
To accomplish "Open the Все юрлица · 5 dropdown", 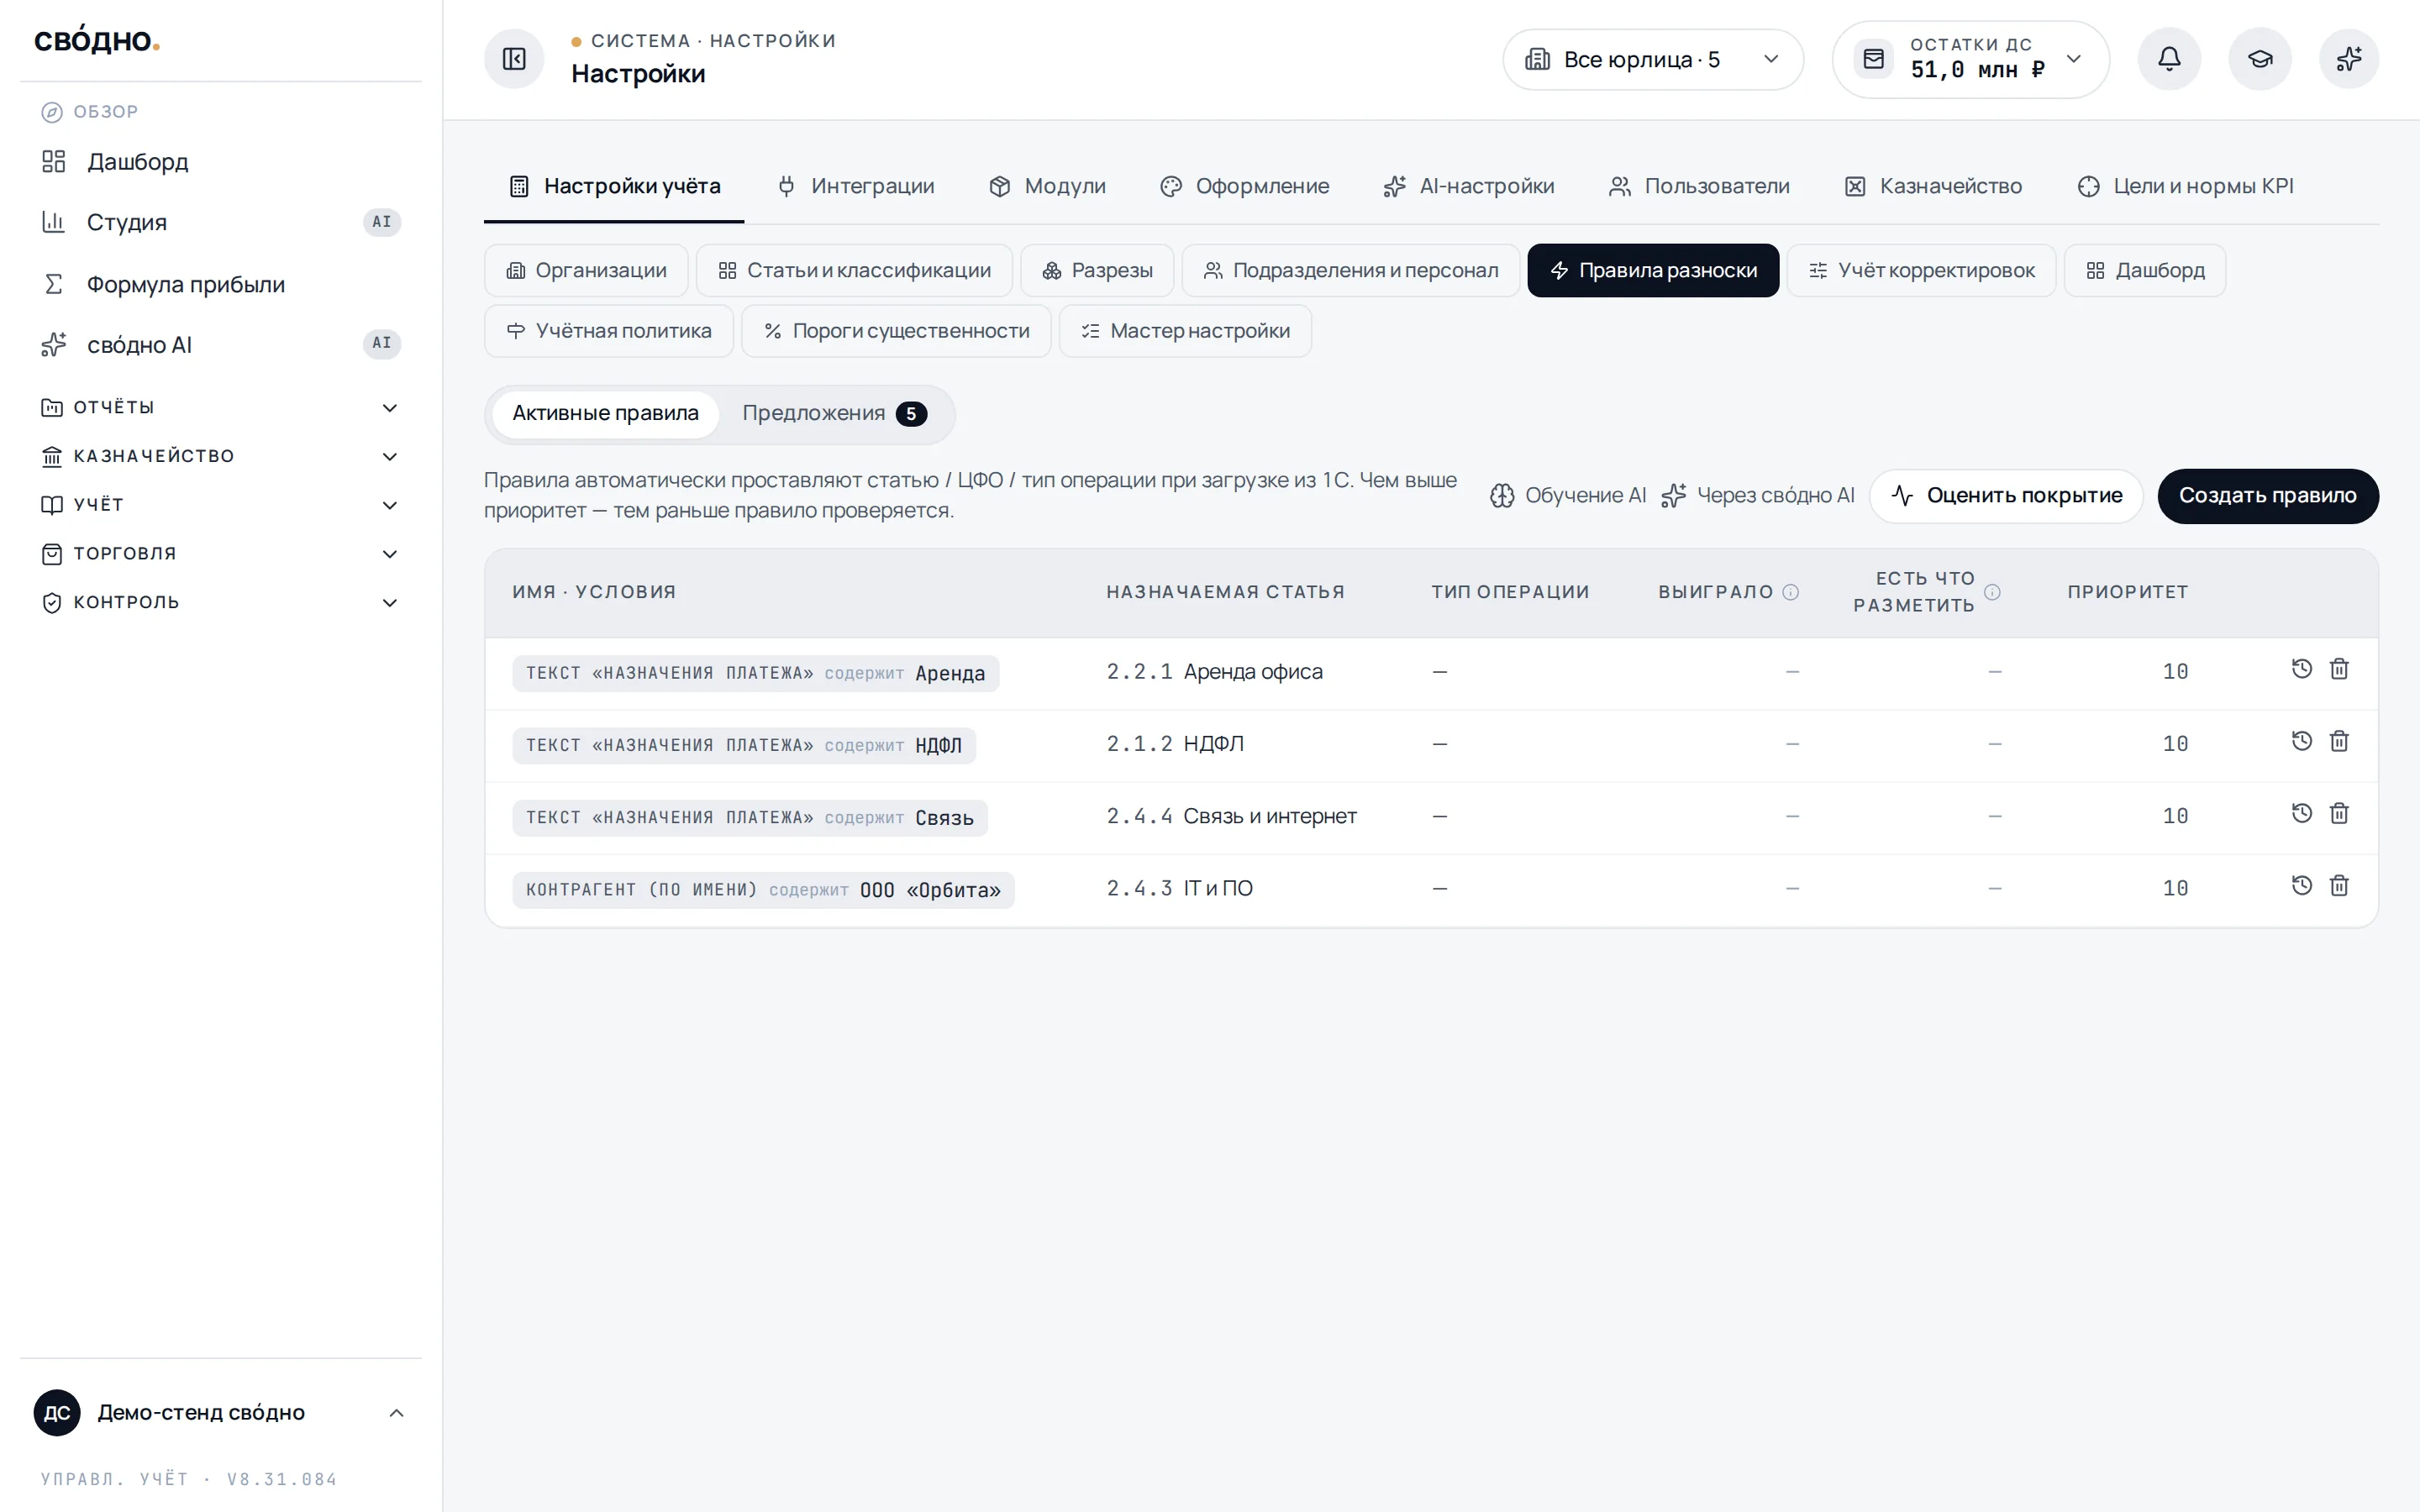I will [x=1653, y=60].
